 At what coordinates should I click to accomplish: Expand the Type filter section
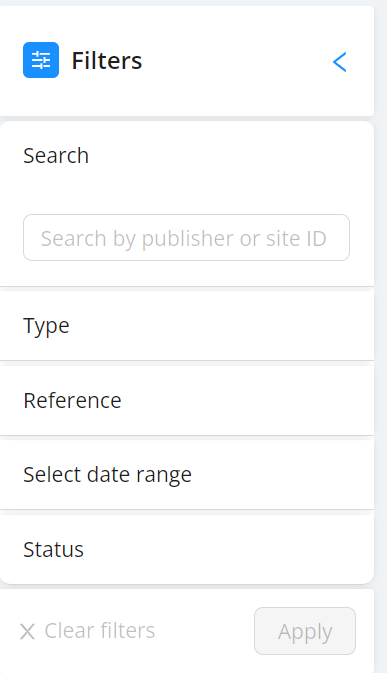point(187,326)
